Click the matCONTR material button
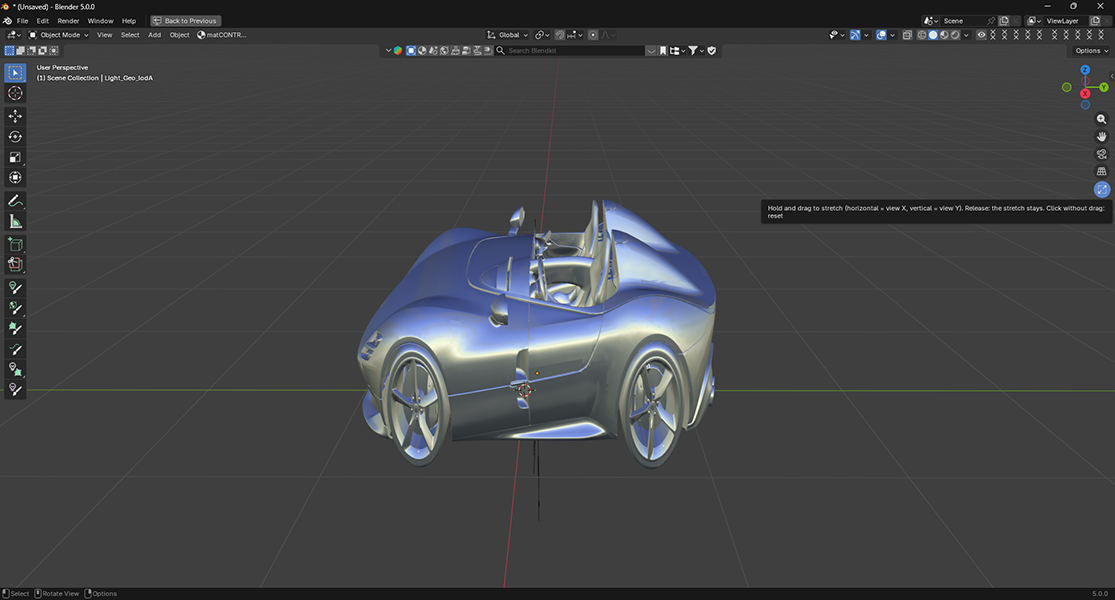 coord(222,35)
